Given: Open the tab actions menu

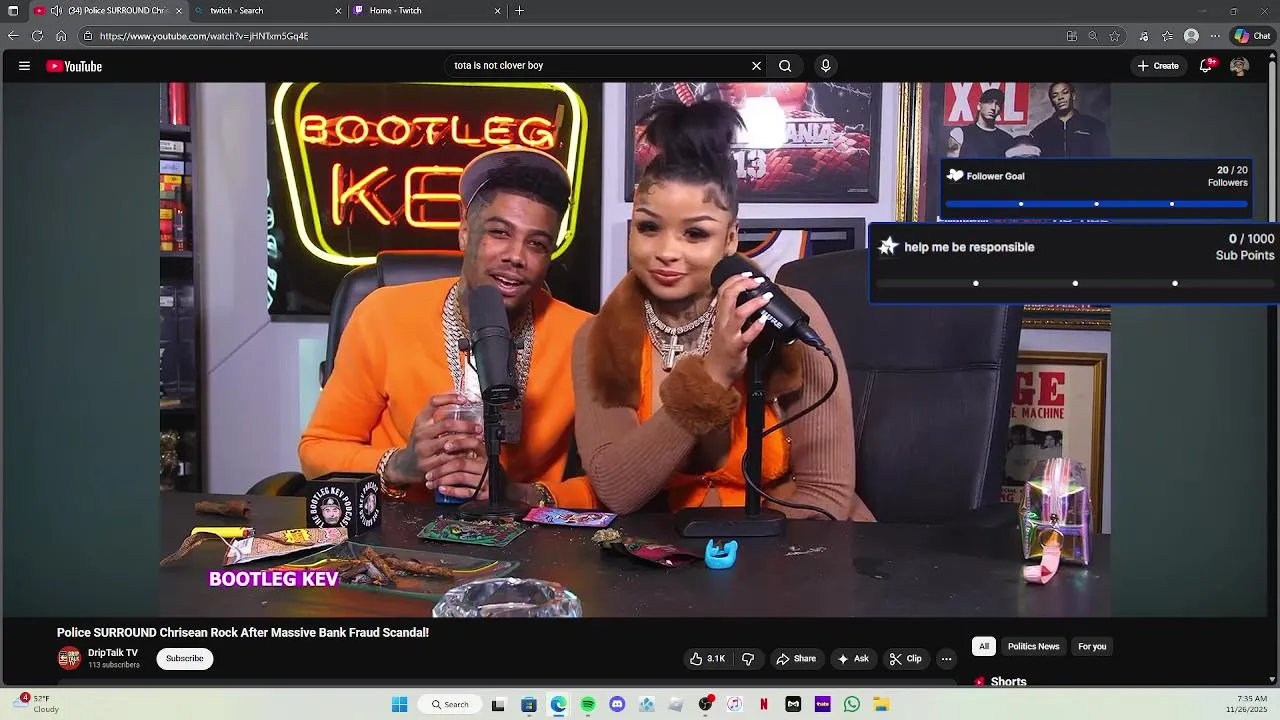Looking at the screenshot, I should pos(13,11).
